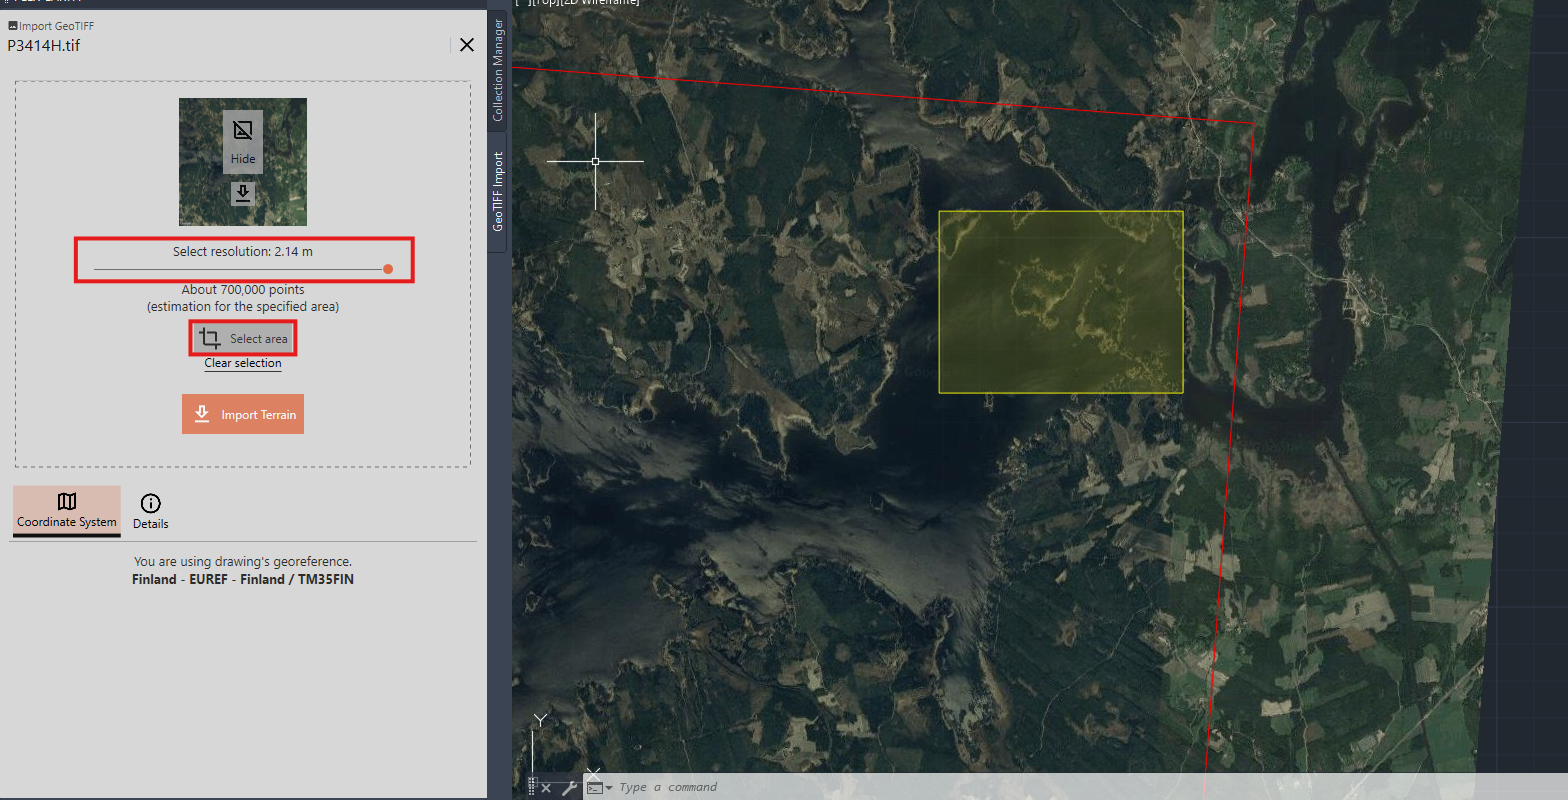Click the estimation for the specified area note

point(243,307)
